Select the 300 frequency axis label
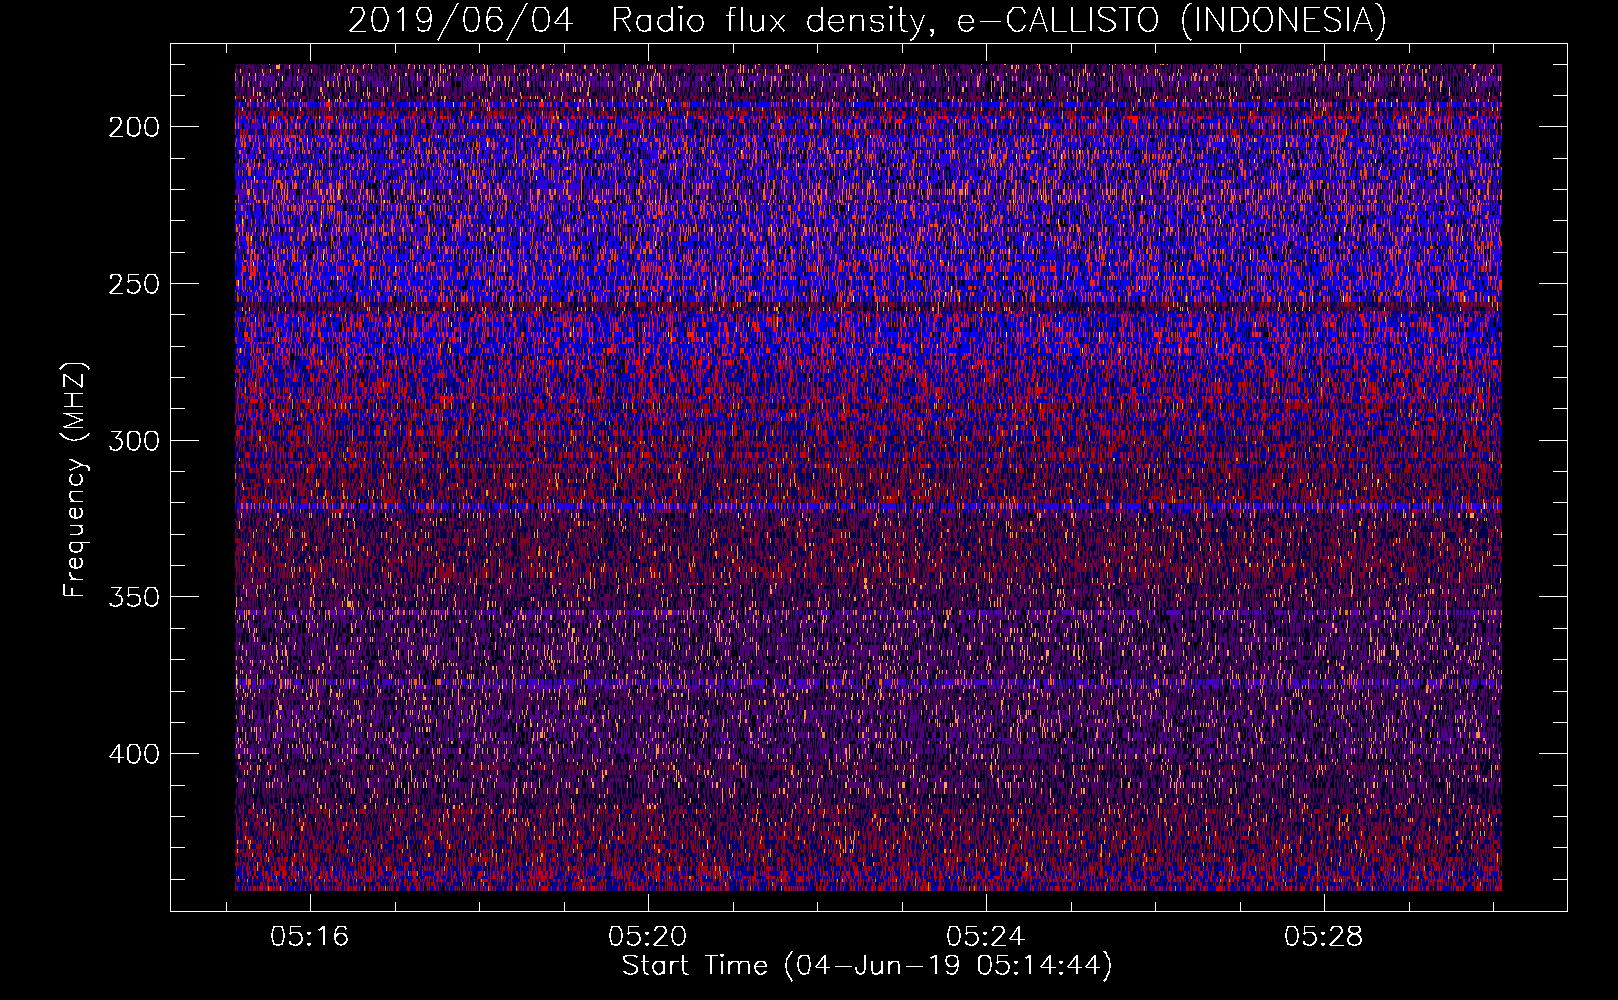Image resolution: width=1618 pixels, height=1000 pixels. coord(134,441)
